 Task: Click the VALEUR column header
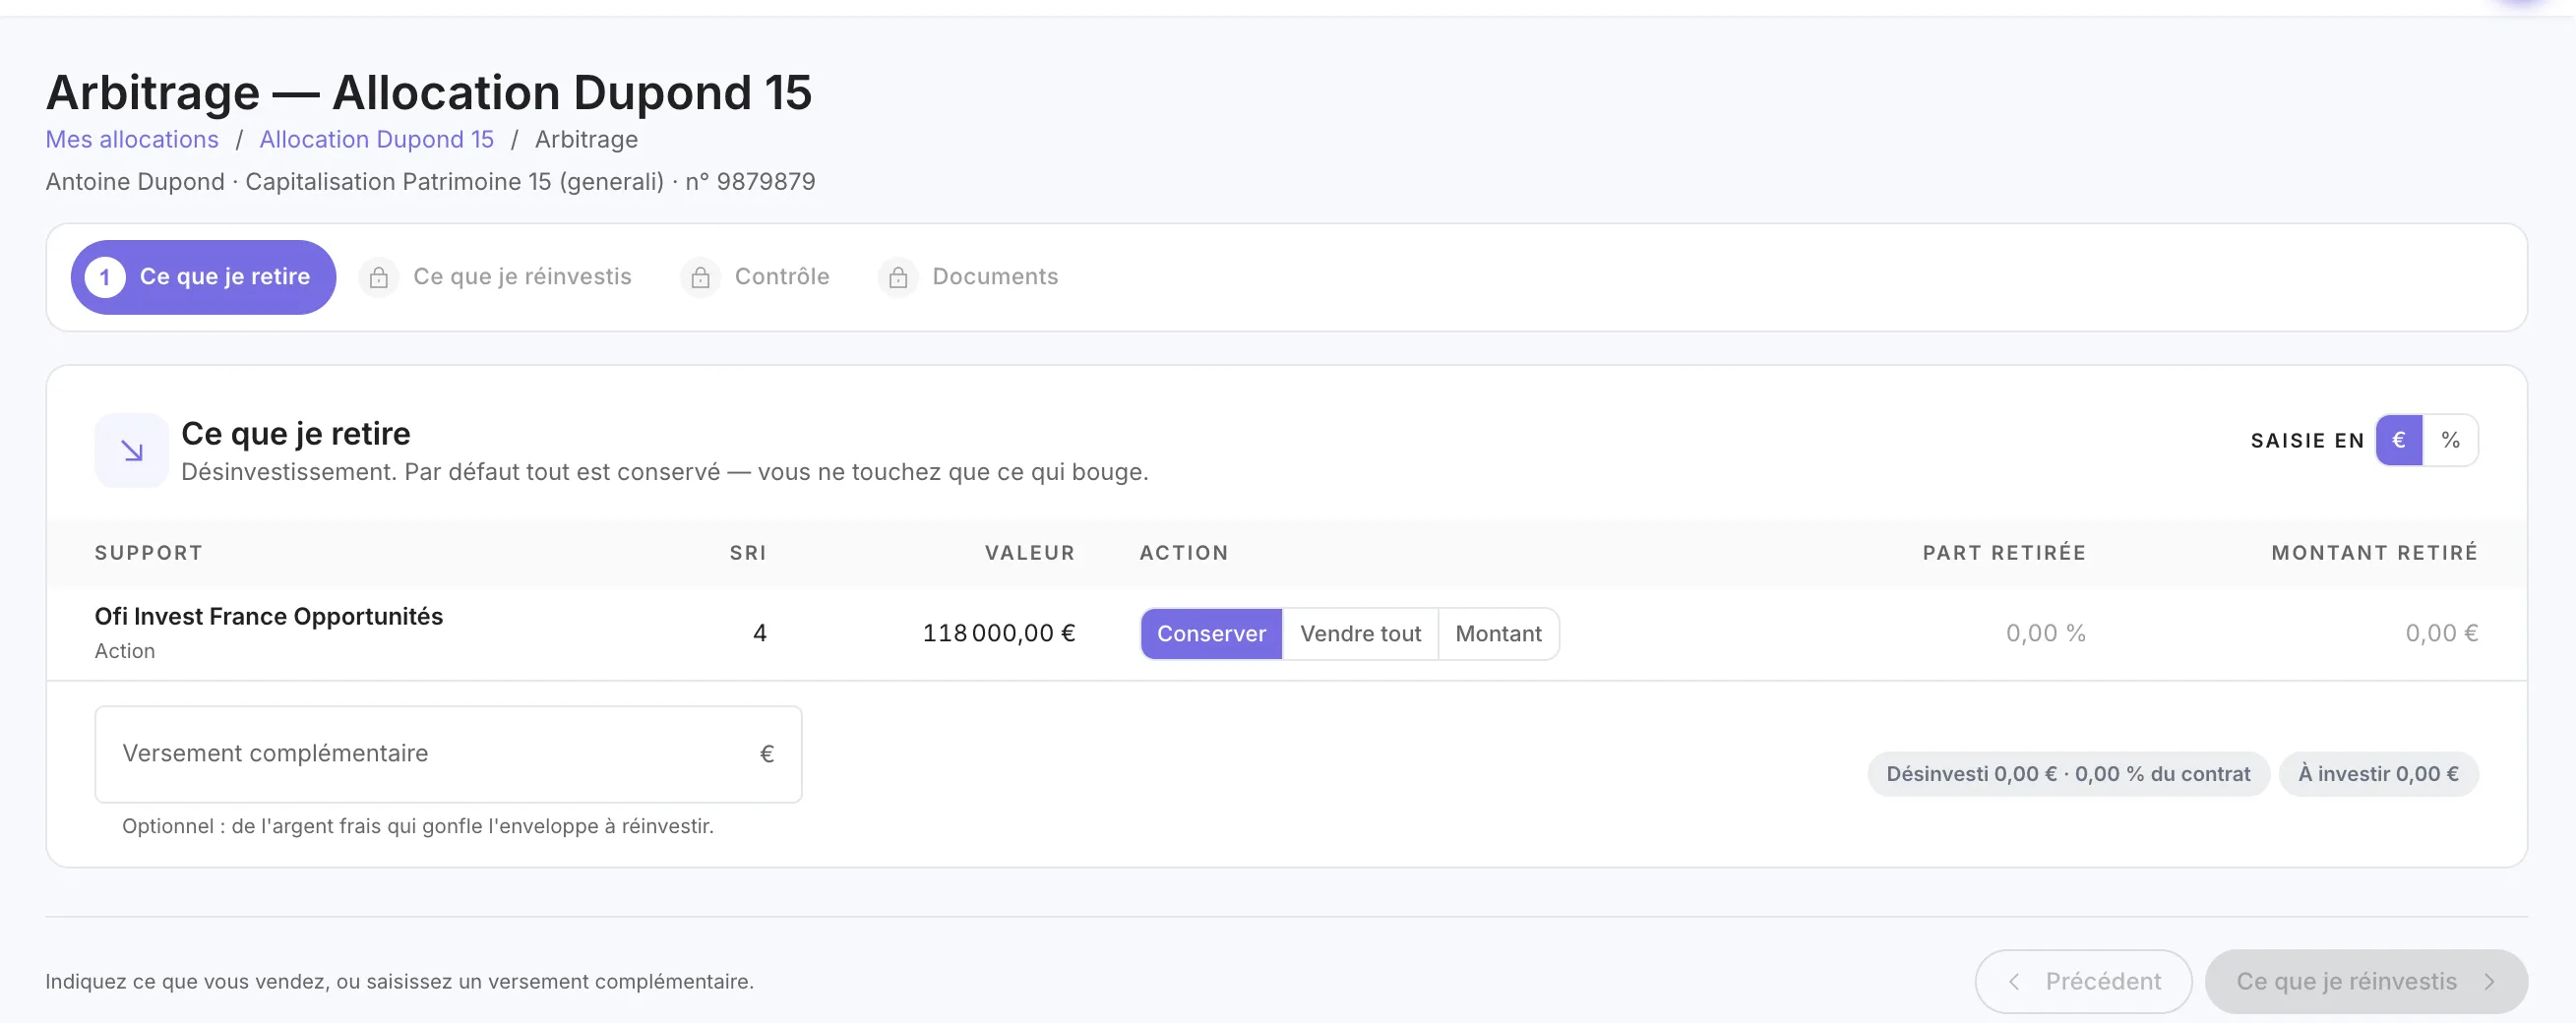click(x=1030, y=553)
